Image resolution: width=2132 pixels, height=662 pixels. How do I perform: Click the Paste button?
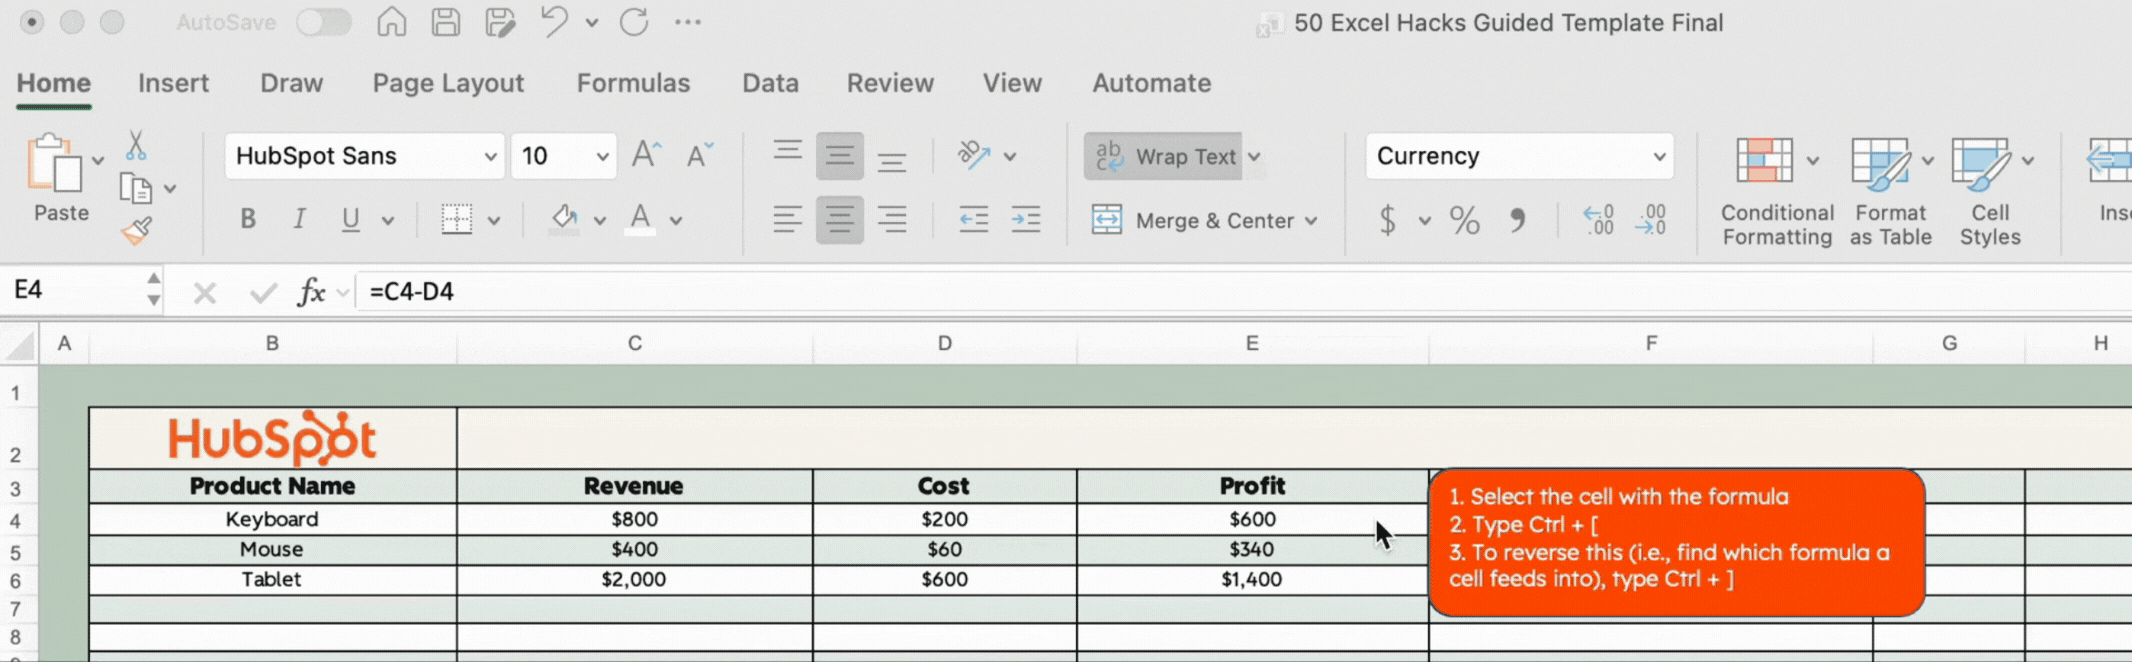pyautogui.click(x=58, y=178)
